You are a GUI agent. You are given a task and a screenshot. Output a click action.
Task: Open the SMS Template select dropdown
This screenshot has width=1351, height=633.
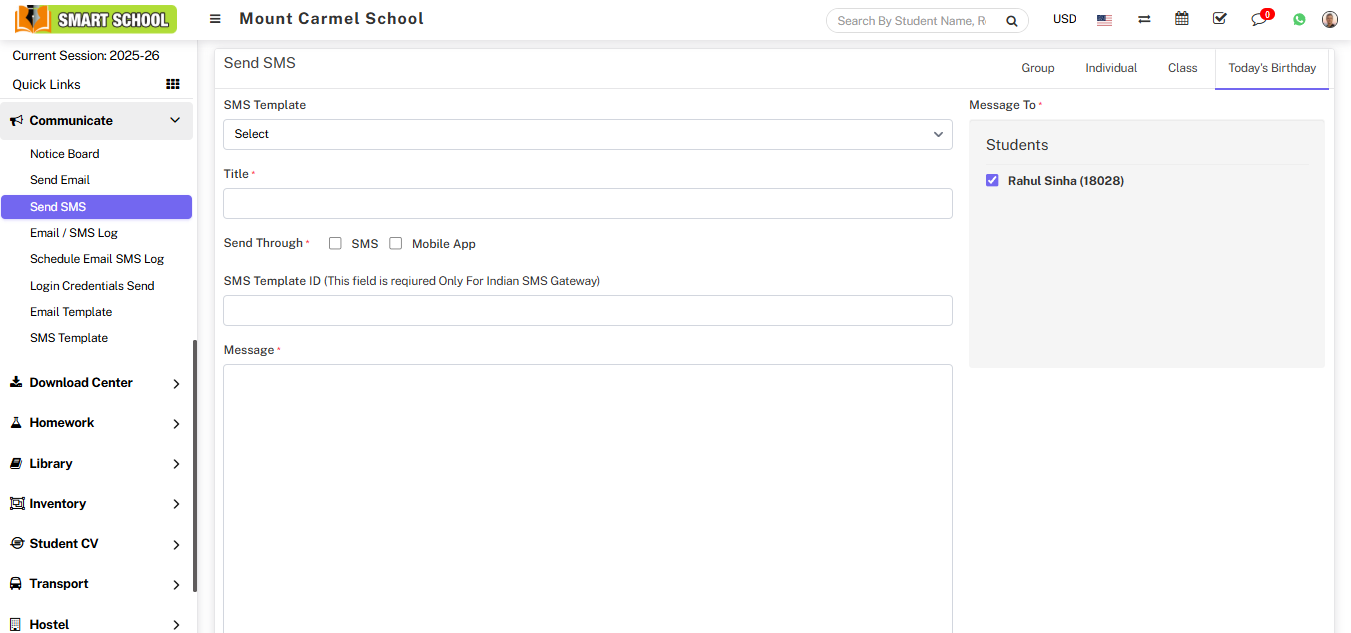tap(587, 134)
